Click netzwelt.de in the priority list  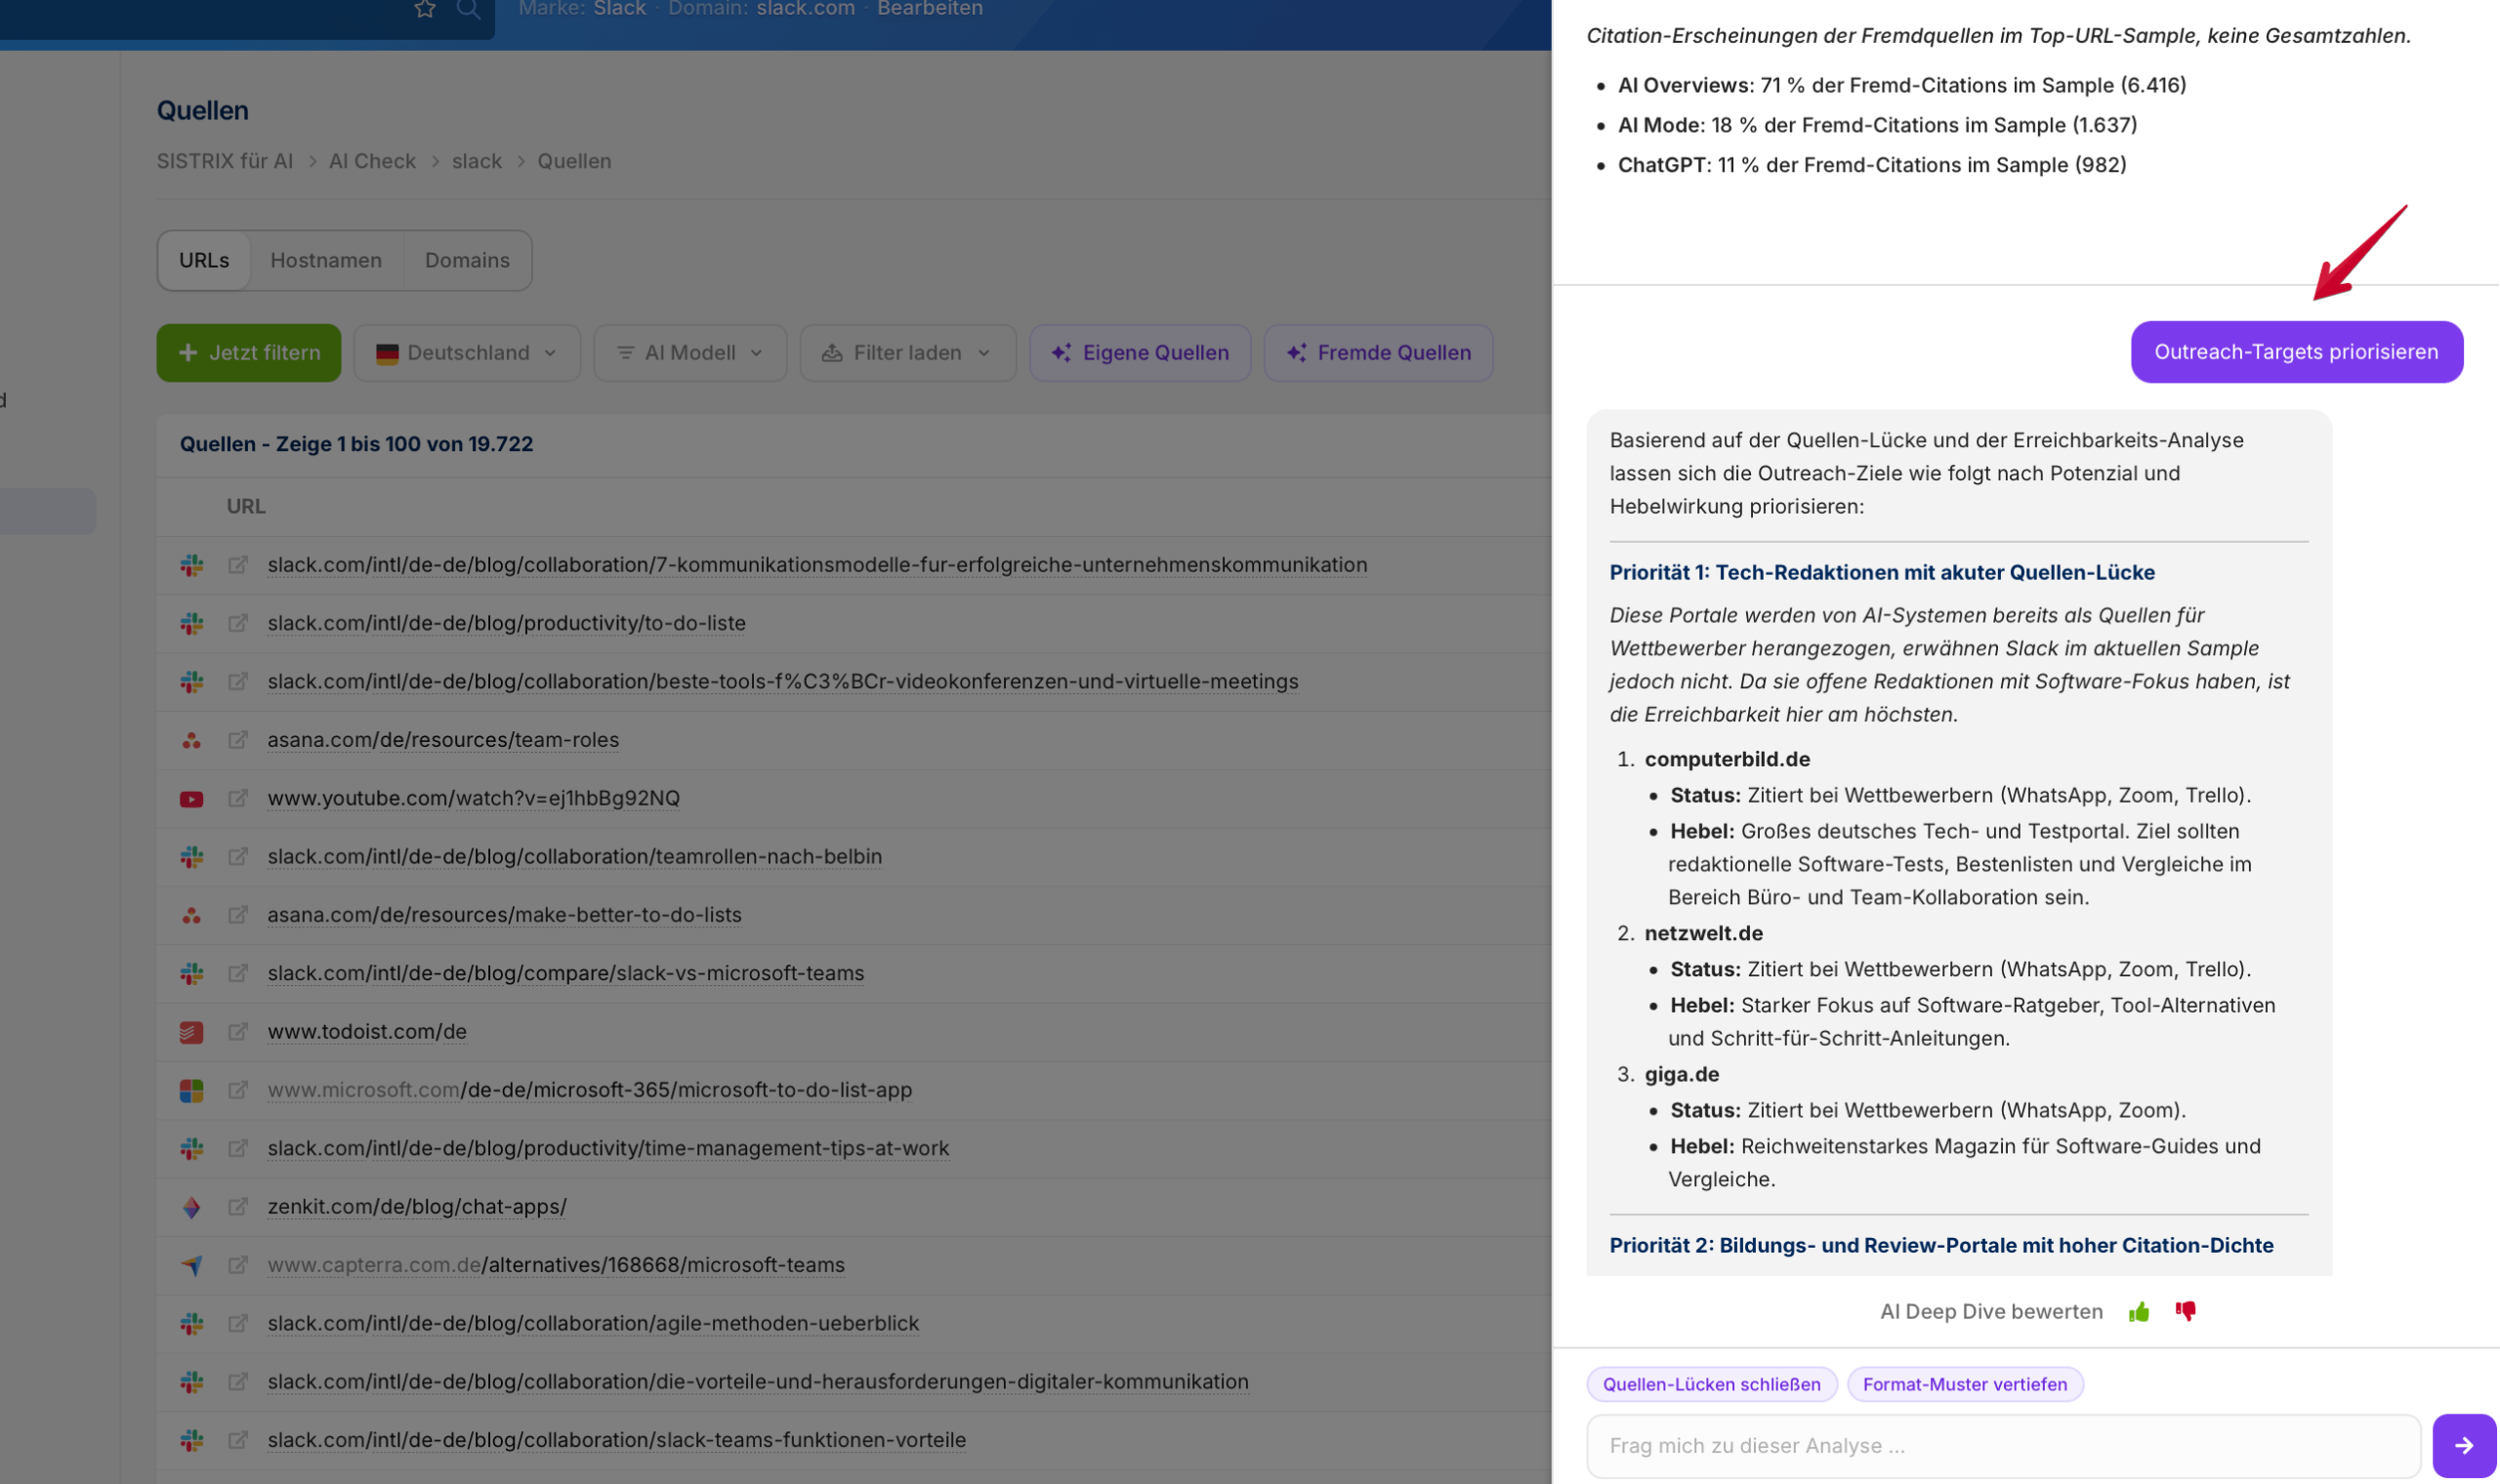[1704, 933]
